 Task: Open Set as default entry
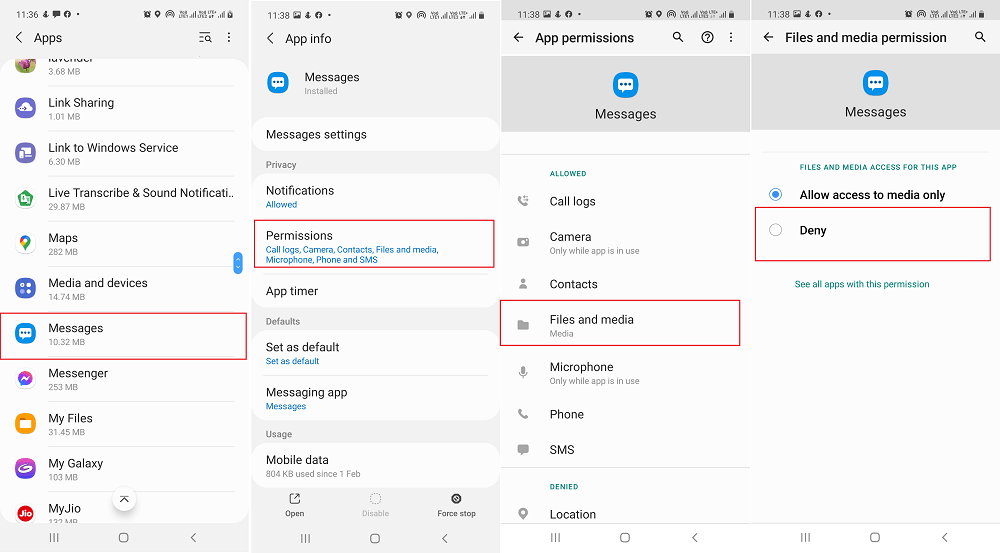tap(375, 353)
